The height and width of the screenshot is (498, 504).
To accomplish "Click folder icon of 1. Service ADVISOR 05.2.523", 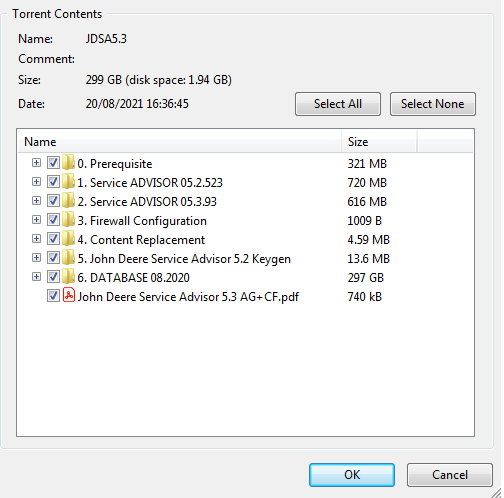I will click(x=68, y=182).
